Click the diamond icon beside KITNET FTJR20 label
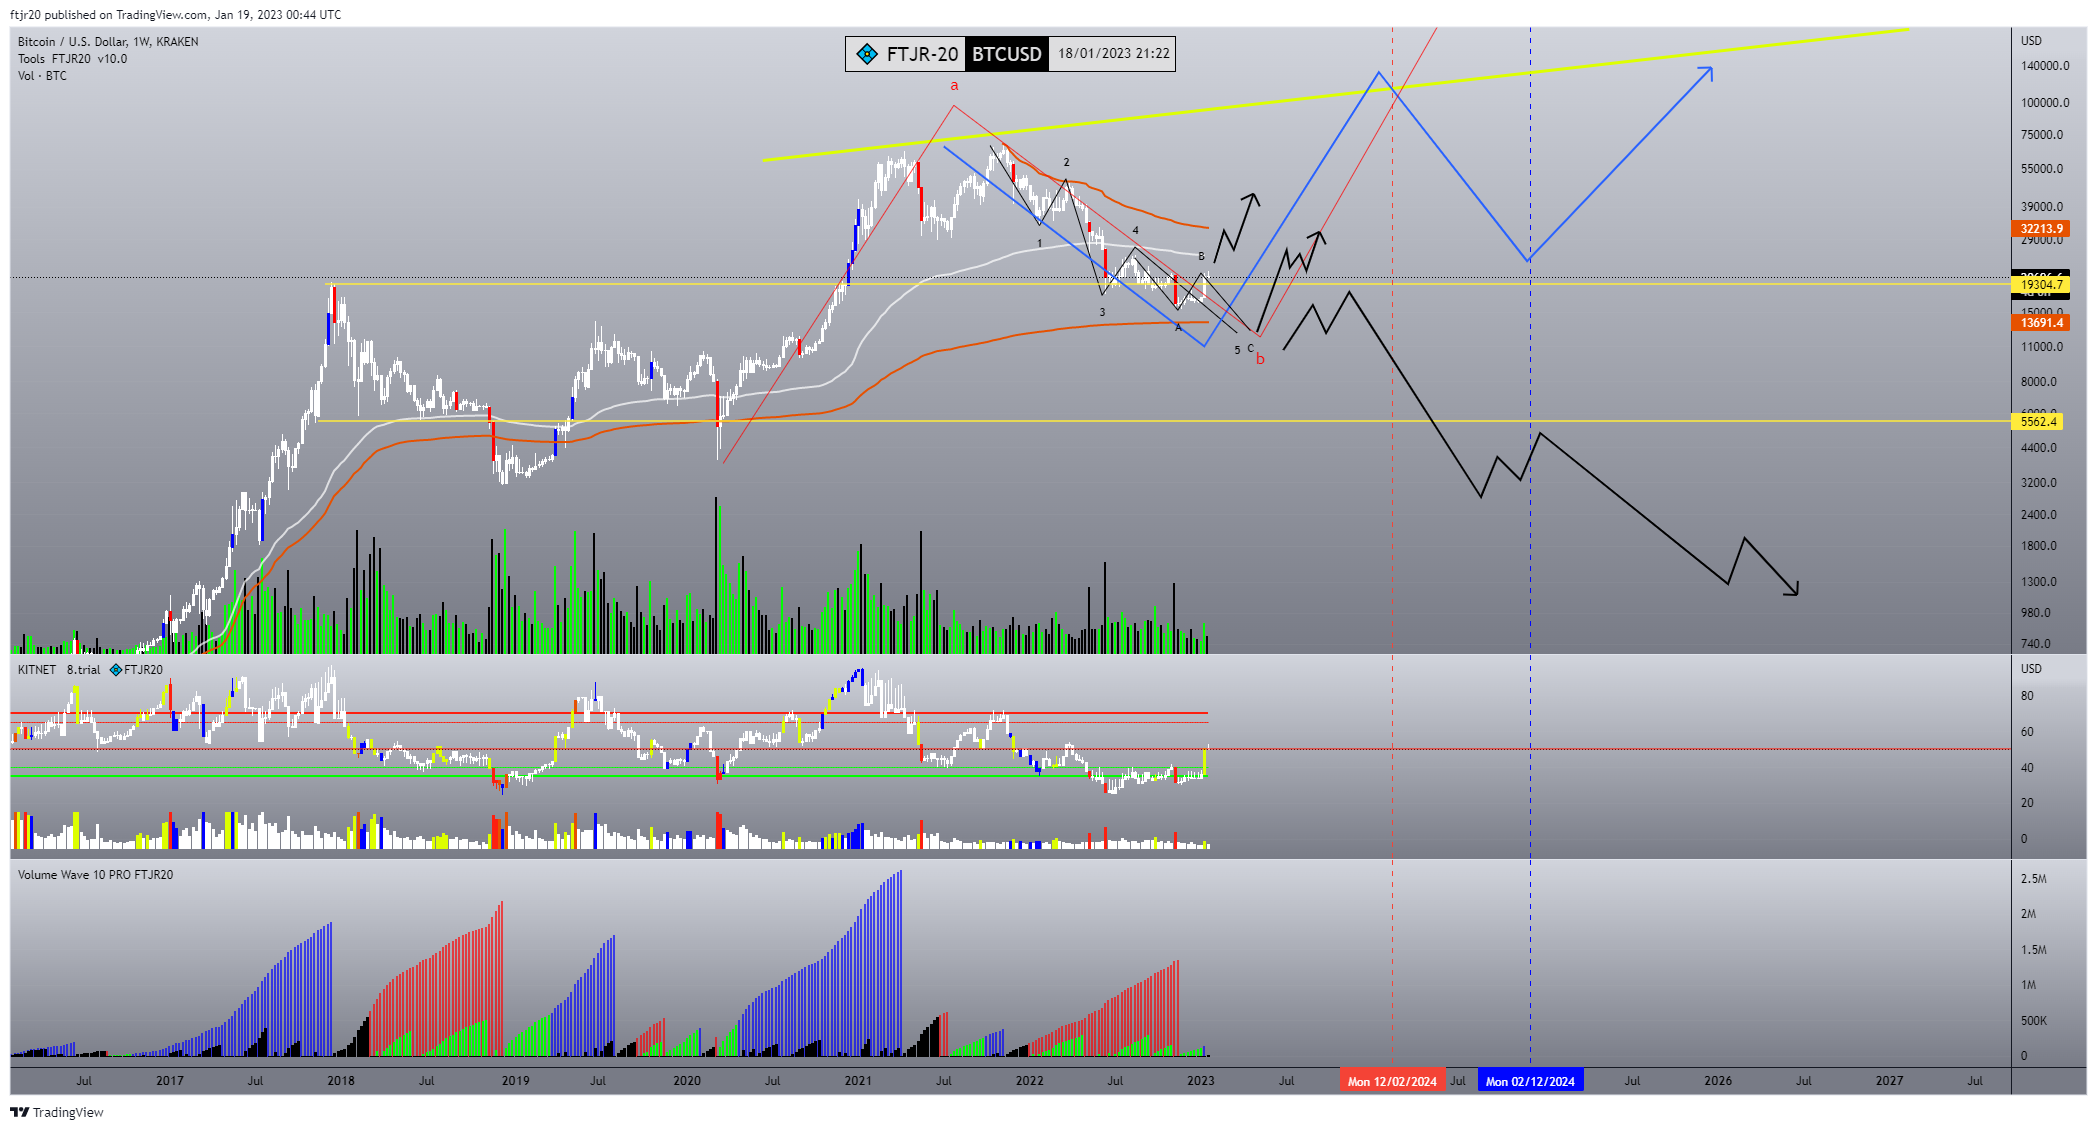 (116, 670)
